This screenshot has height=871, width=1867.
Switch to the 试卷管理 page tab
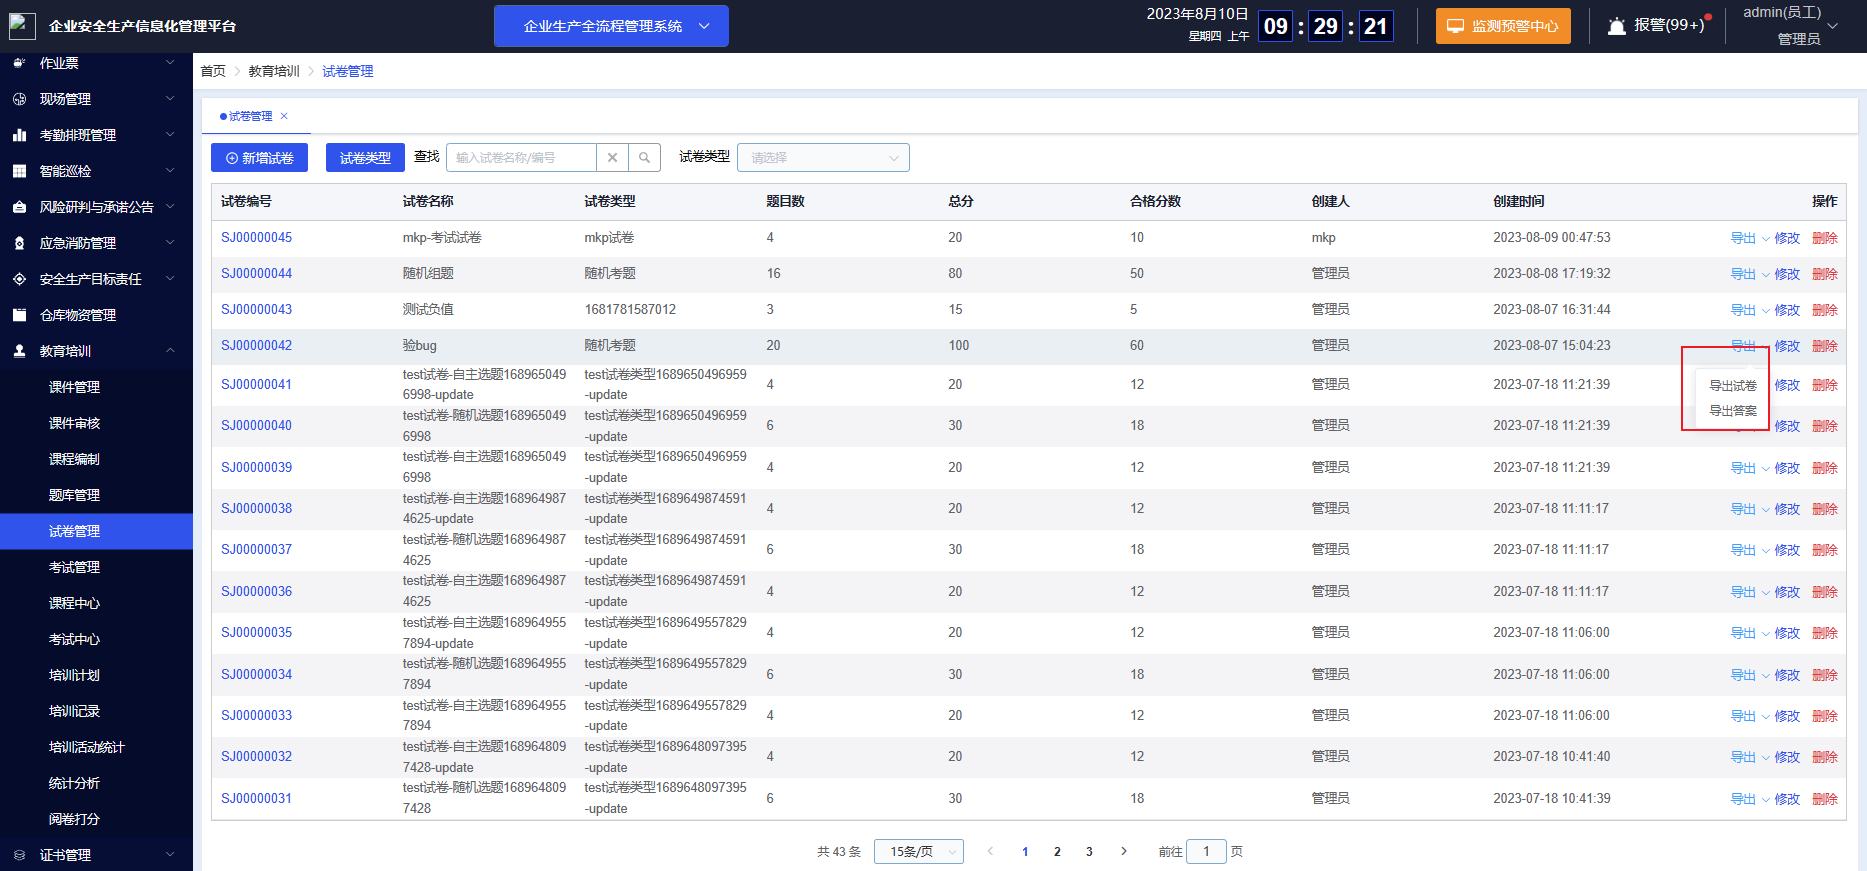click(x=250, y=116)
